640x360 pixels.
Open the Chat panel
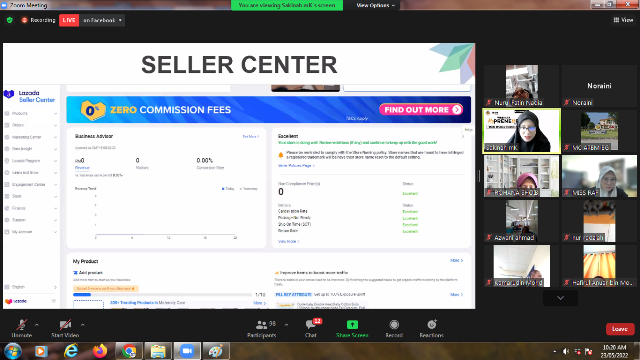(x=310, y=325)
